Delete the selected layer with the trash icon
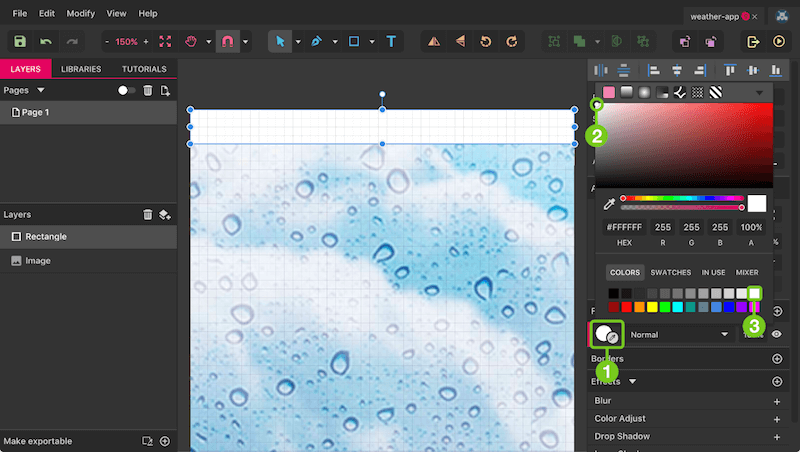 click(x=147, y=215)
